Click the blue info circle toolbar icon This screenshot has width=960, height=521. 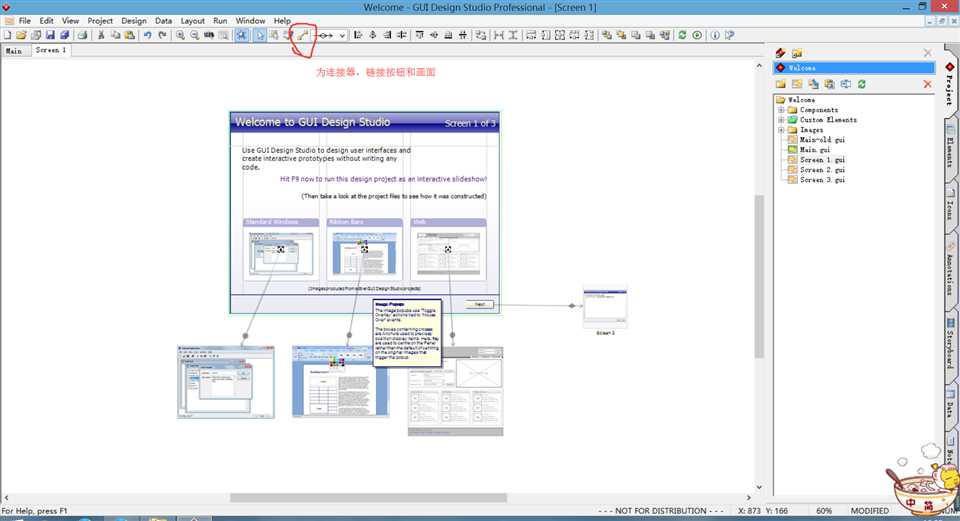coord(714,36)
